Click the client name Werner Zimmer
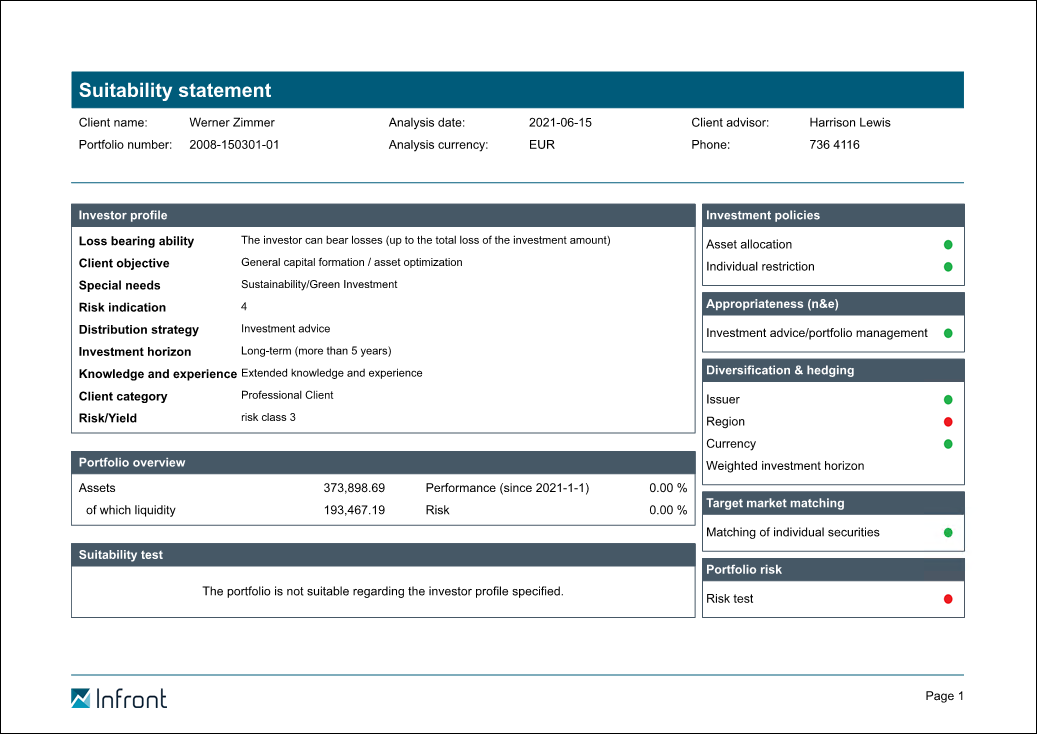The width and height of the screenshot is (1037, 734). [231, 123]
